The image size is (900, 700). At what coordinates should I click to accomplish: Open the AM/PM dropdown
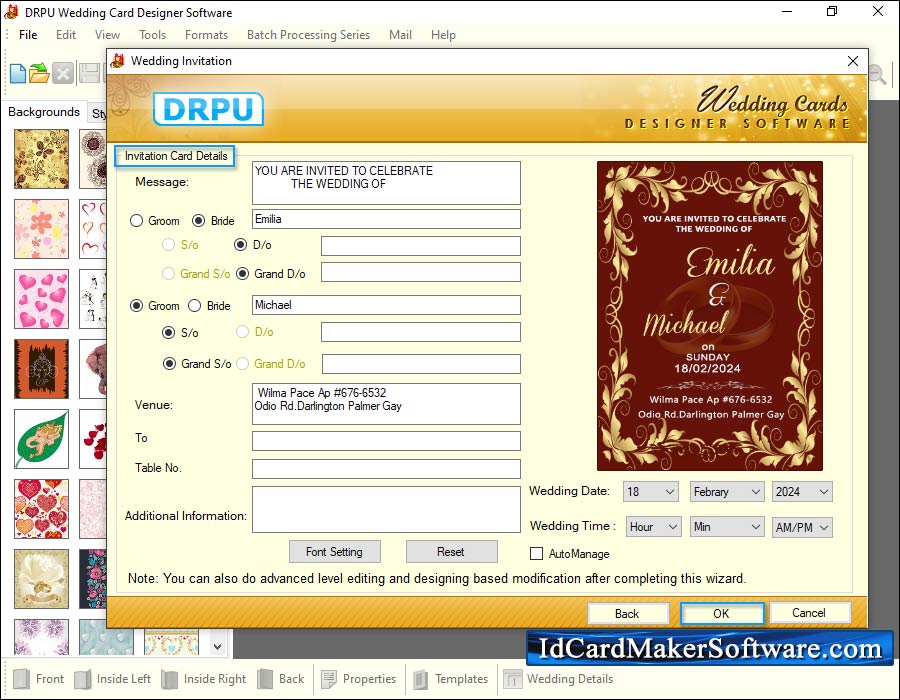pos(802,527)
